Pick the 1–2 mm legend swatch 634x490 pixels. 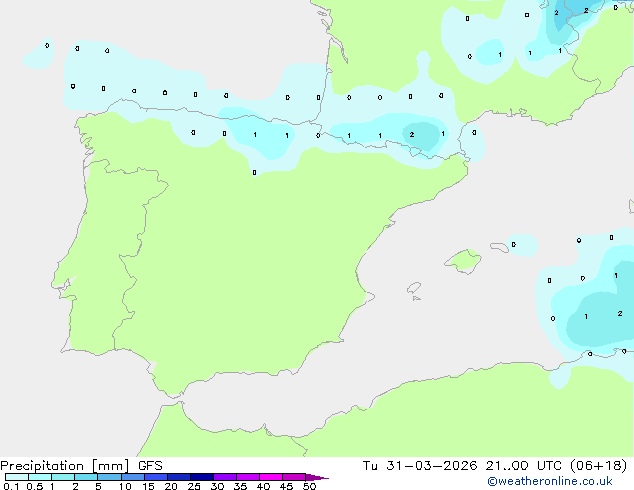(x=63, y=477)
